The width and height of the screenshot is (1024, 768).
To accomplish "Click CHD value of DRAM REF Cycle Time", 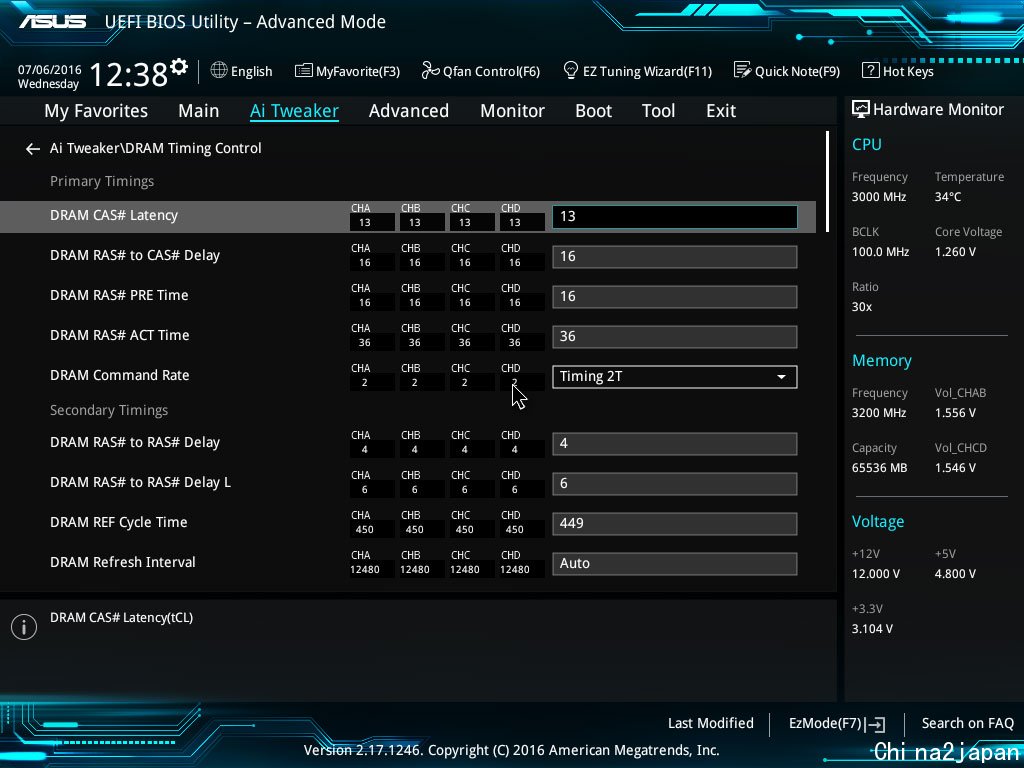I will [x=515, y=530].
